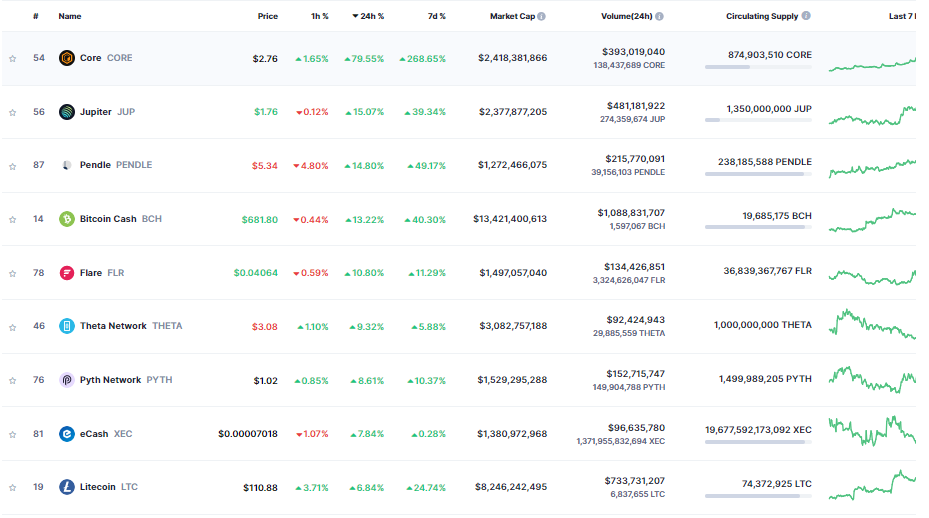Open the Litecoin 7-day sparkline chart
The image size is (929, 518).
tap(872, 485)
